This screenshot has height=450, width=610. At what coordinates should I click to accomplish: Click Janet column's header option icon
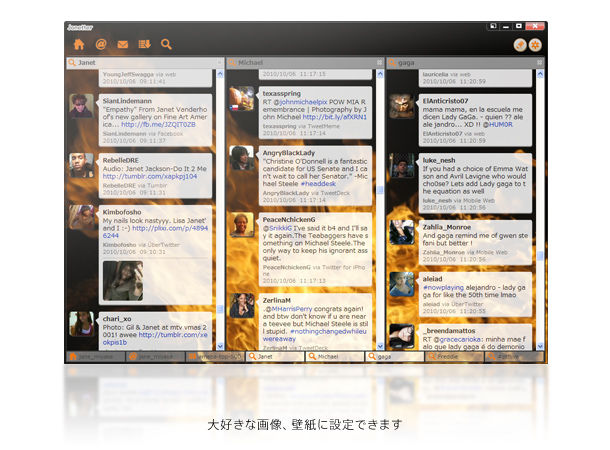click(x=219, y=63)
